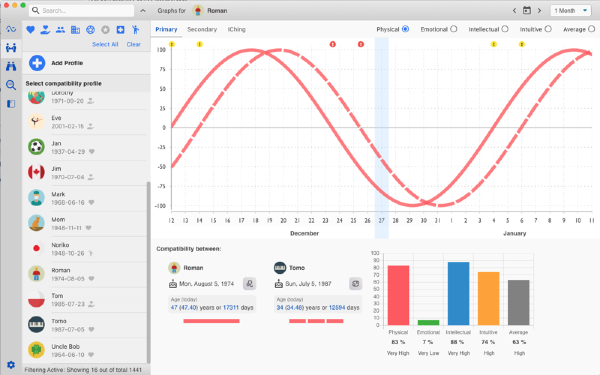600x375 pixels.
Task: Click the Select All link
Action: [105, 44]
